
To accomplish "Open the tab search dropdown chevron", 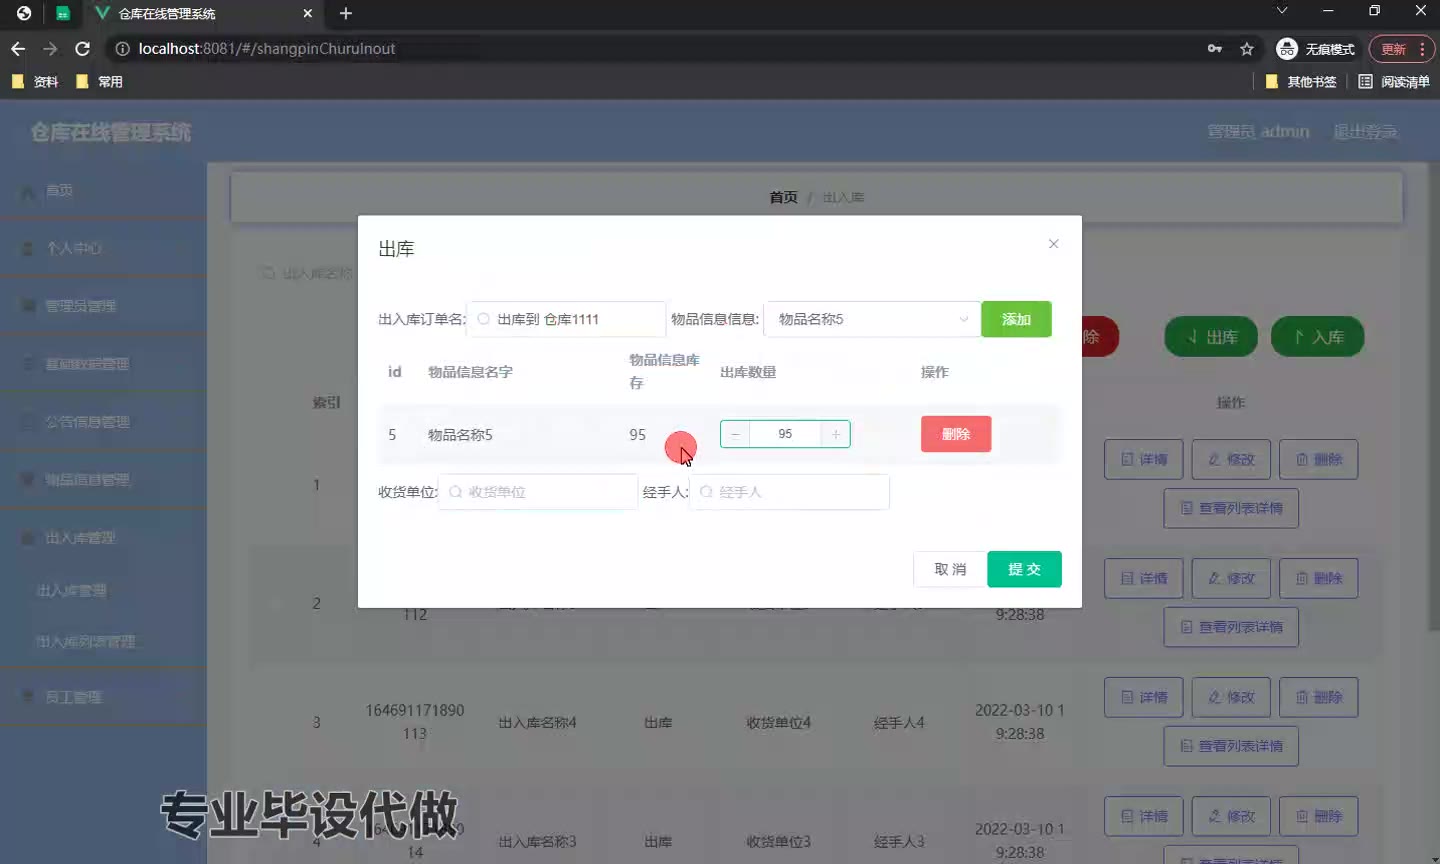I will click(1282, 11).
